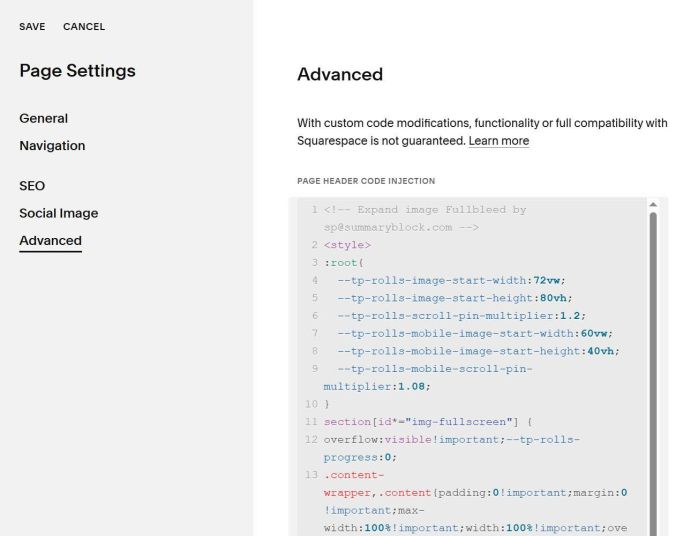Follow the Learn more link
The width and height of the screenshot is (700, 536).
click(x=499, y=141)
